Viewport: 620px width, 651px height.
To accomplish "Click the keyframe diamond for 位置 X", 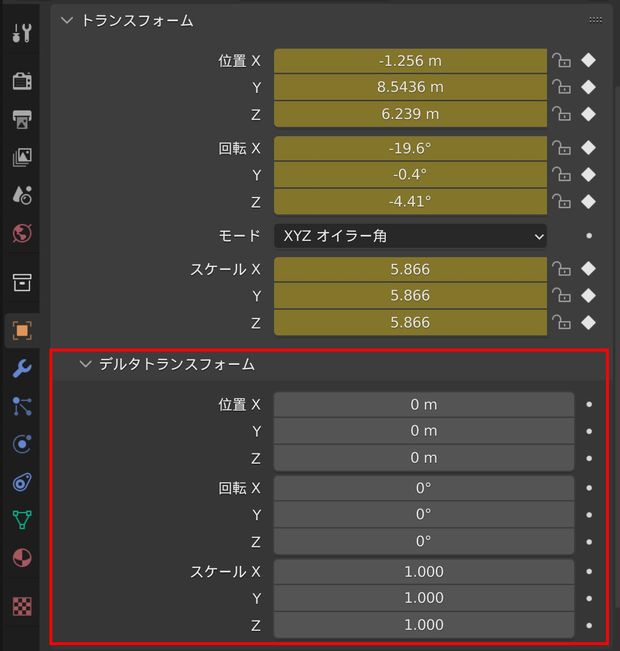I will 588,61.
